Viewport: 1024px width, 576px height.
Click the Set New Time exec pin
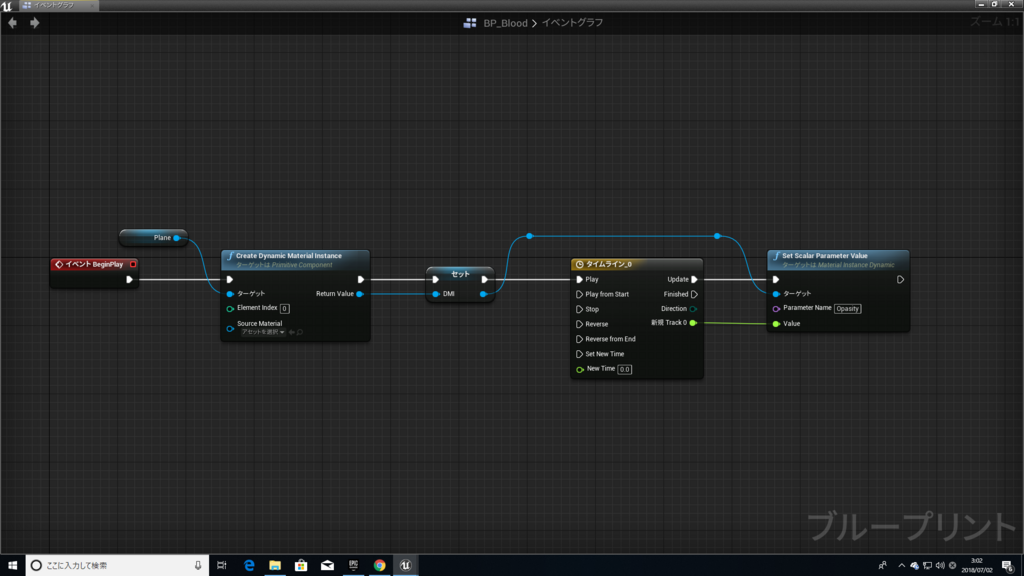pyautogui.click(x=579, y=354)
